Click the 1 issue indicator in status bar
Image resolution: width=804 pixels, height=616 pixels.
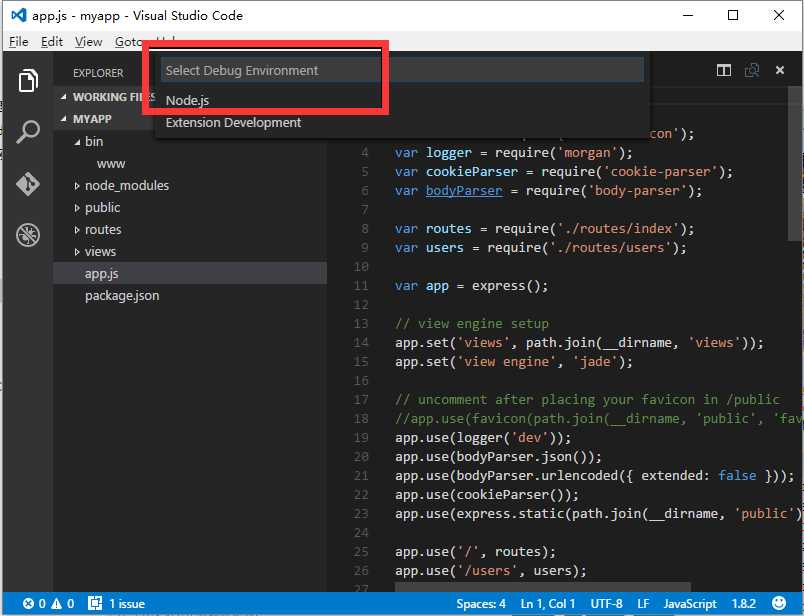116,604
